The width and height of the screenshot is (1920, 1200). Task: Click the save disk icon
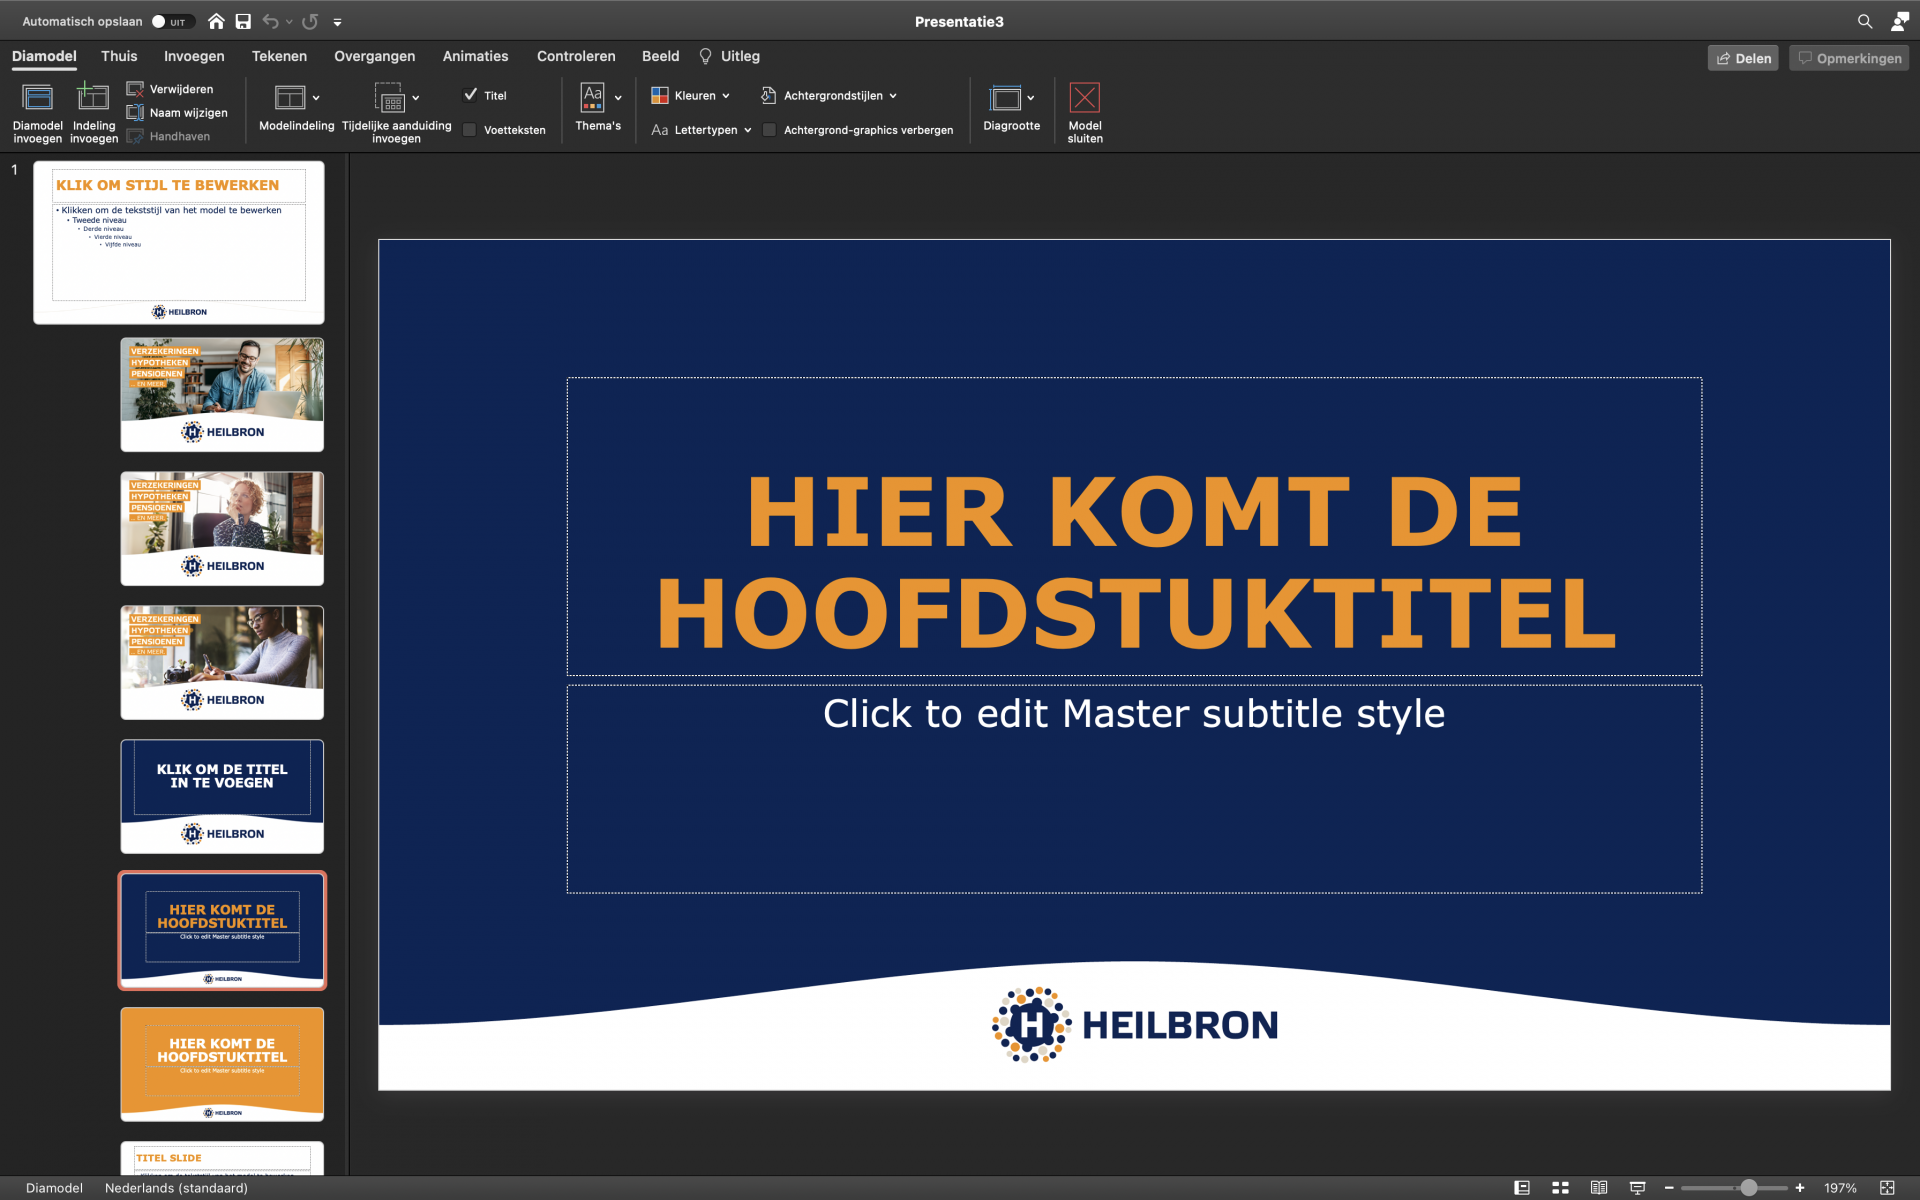point(243,21)
